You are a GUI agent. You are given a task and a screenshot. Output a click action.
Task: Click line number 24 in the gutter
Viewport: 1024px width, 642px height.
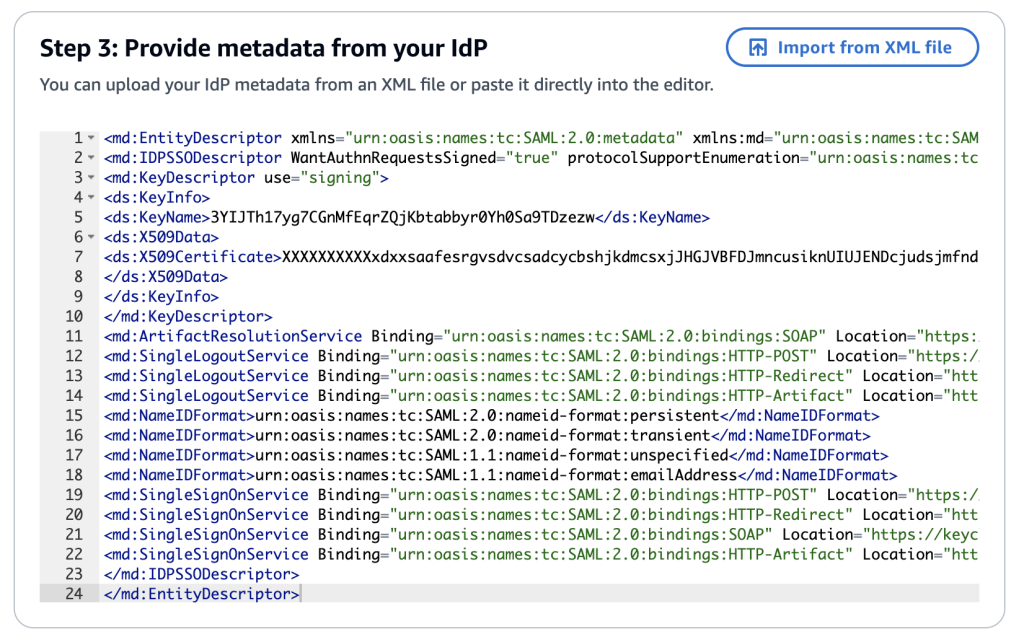tap(74, 594)
